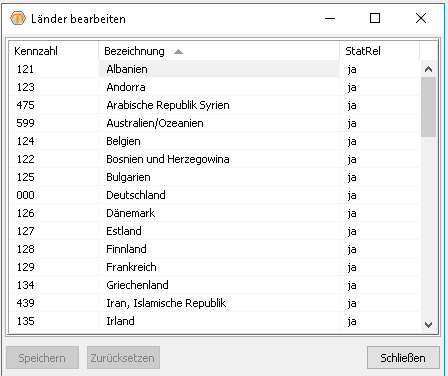Sort by the Bezeichnung column header
The height and width of the screenshot is (376, 448).
tap(219, 51)
